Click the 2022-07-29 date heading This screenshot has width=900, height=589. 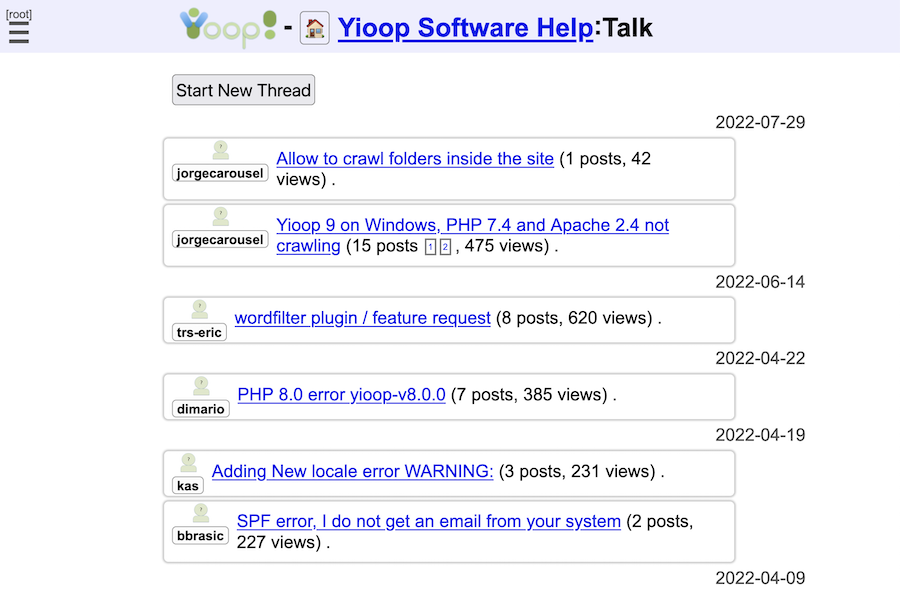click(760, 122)
